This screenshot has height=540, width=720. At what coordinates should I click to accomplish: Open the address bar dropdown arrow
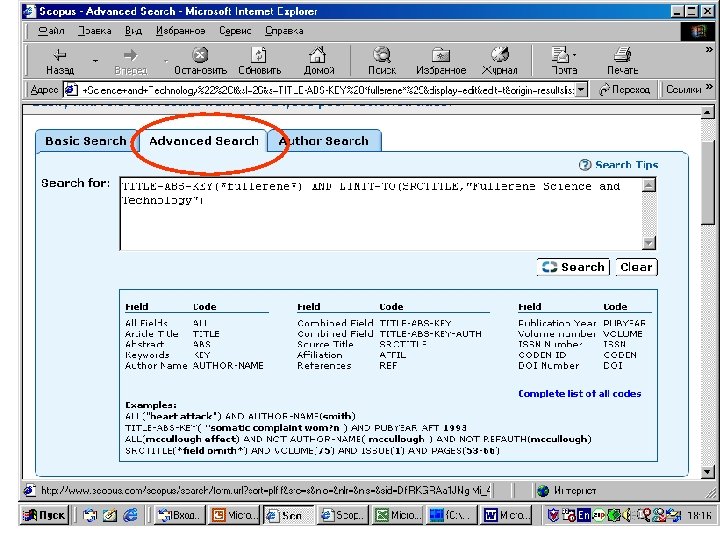click(x=581, y=90)
